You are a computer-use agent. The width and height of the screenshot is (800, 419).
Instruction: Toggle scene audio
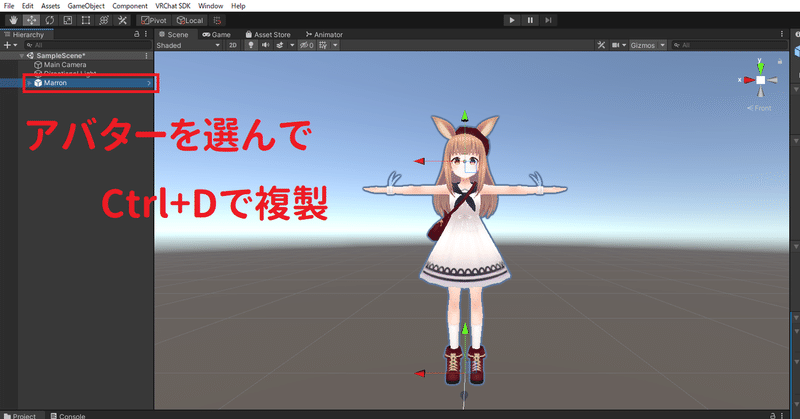265,45
